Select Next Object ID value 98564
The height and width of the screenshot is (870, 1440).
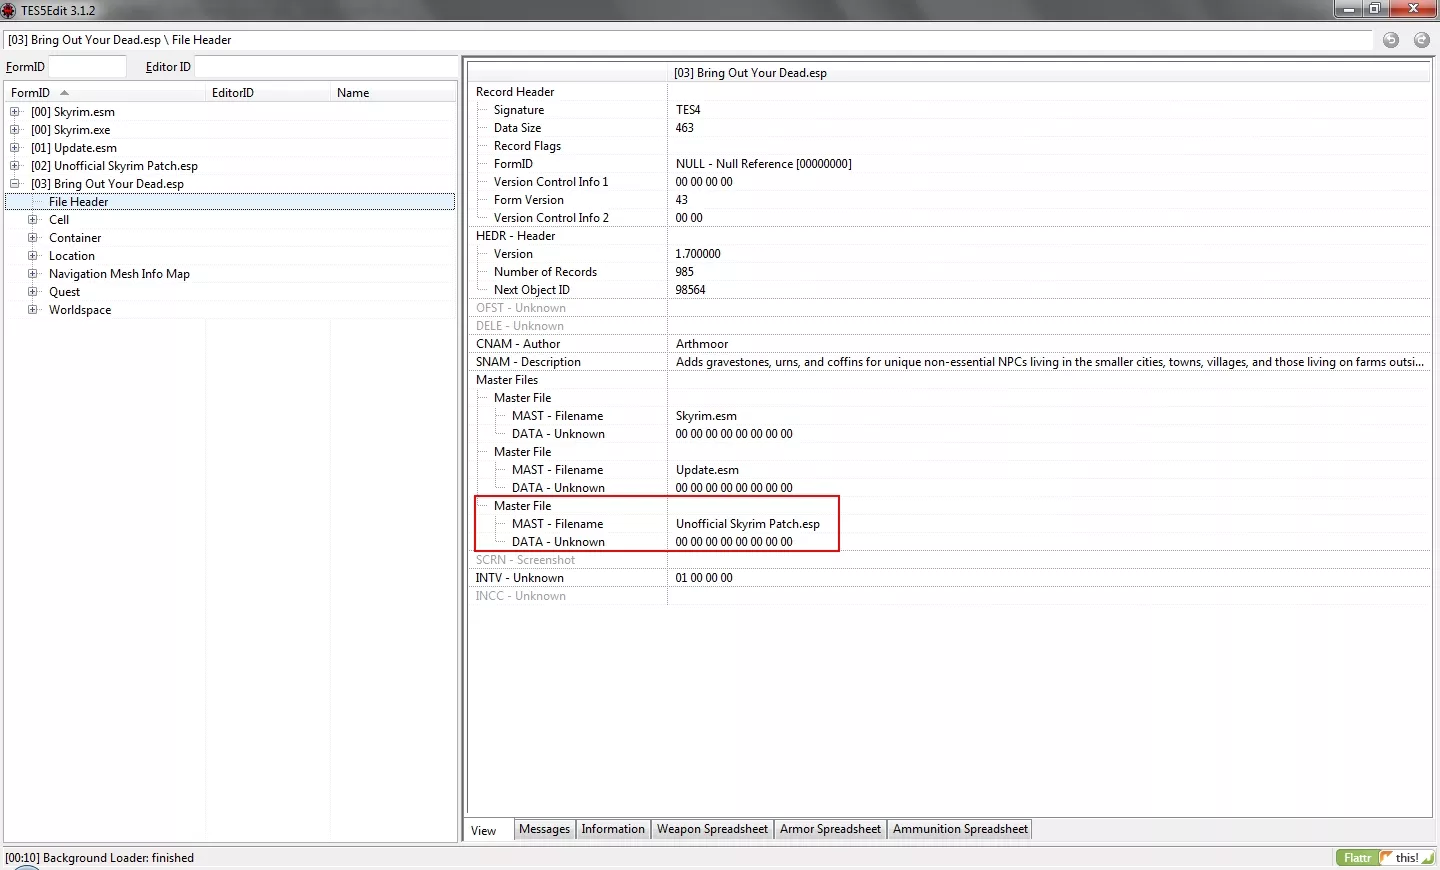(690, 290)
